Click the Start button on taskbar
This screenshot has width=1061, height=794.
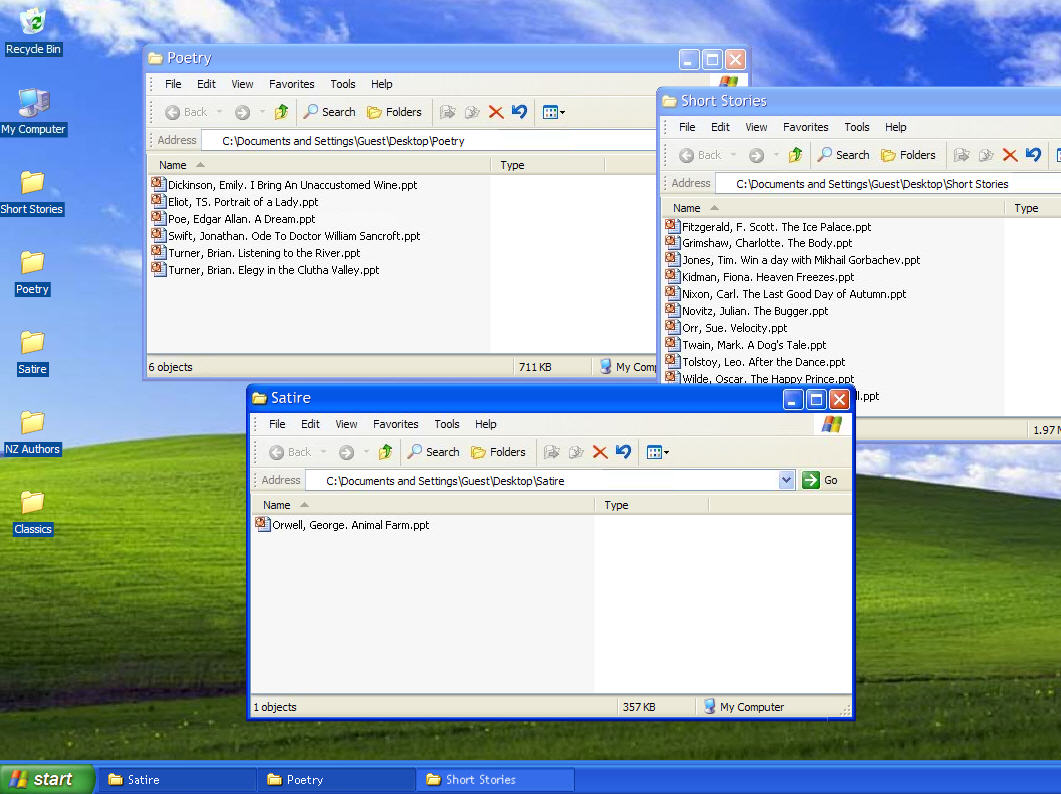[x=47, y=780]
